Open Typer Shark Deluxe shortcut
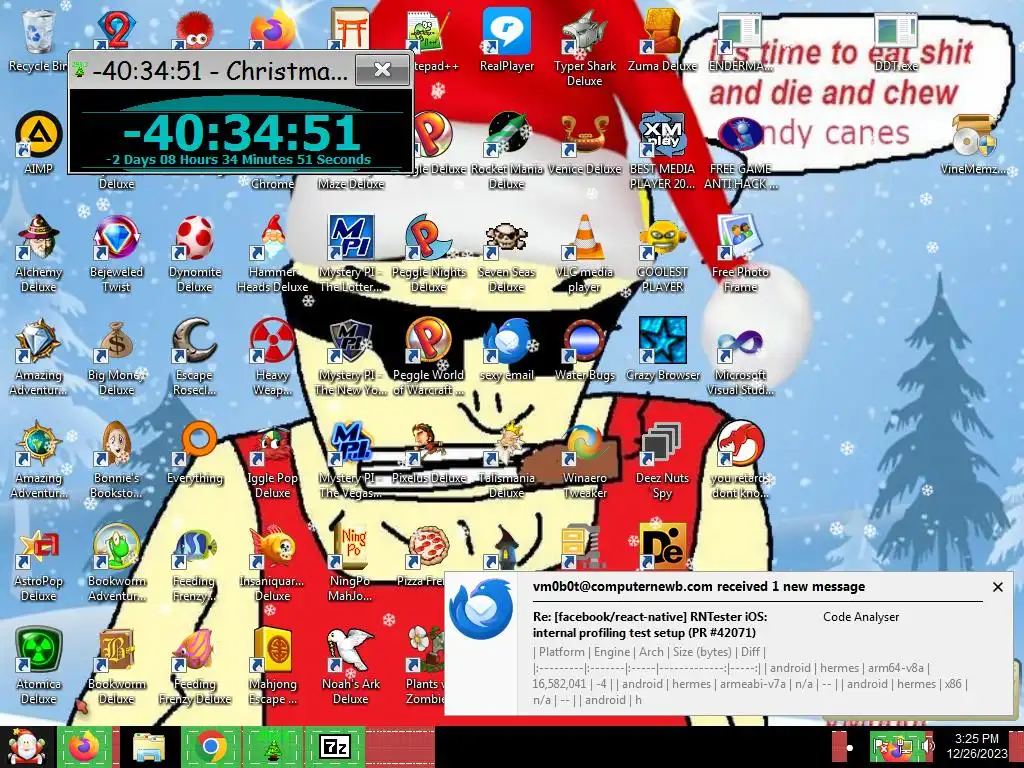Viewport: 1024px width, 768px height. coord(584,33)
